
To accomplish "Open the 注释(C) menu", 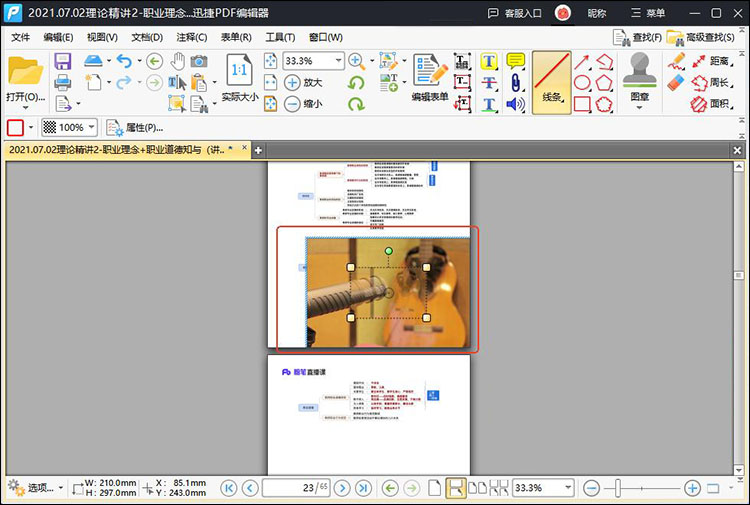I will click(x=191, y=37).
